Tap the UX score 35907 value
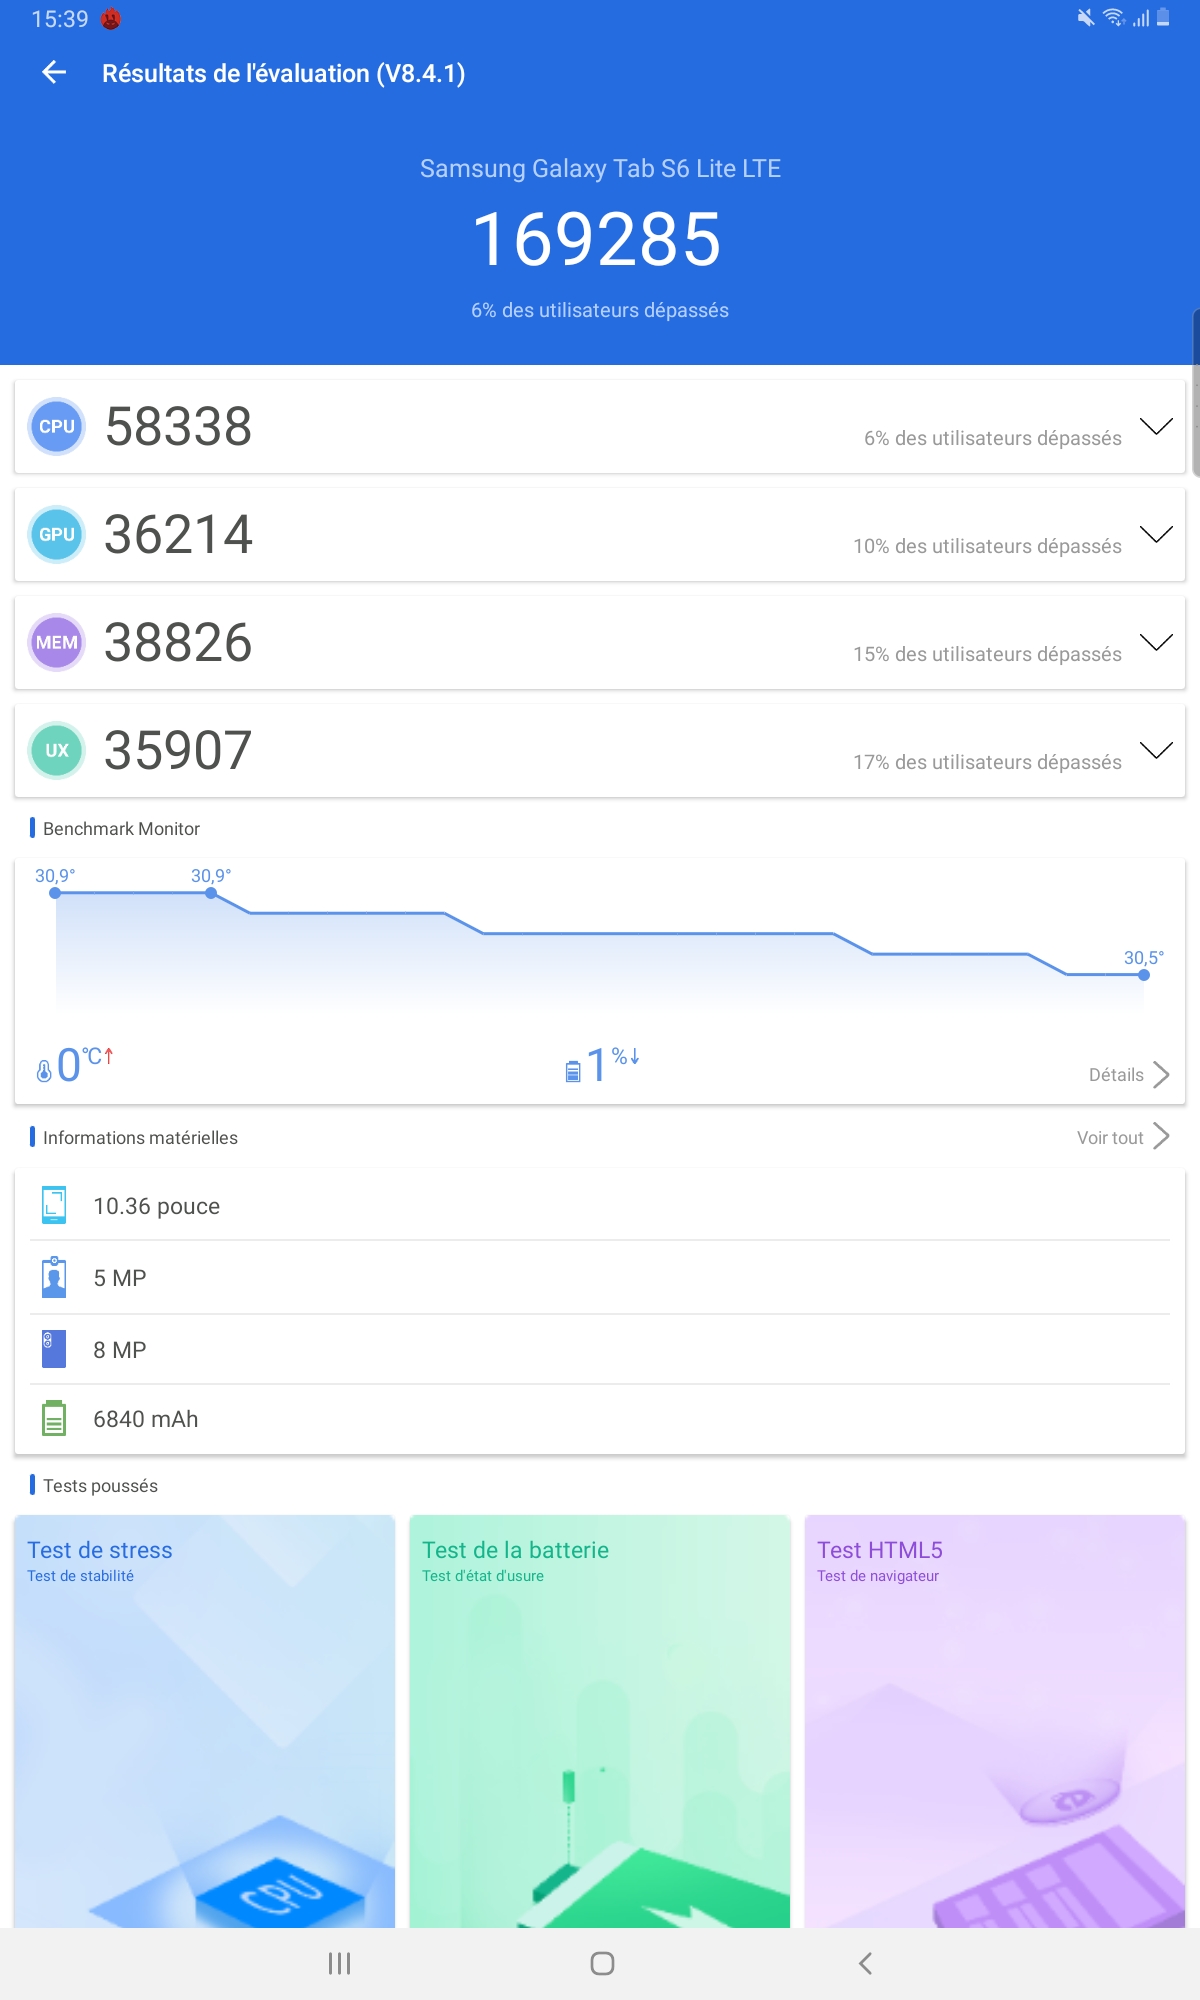 tap(178, 751)
